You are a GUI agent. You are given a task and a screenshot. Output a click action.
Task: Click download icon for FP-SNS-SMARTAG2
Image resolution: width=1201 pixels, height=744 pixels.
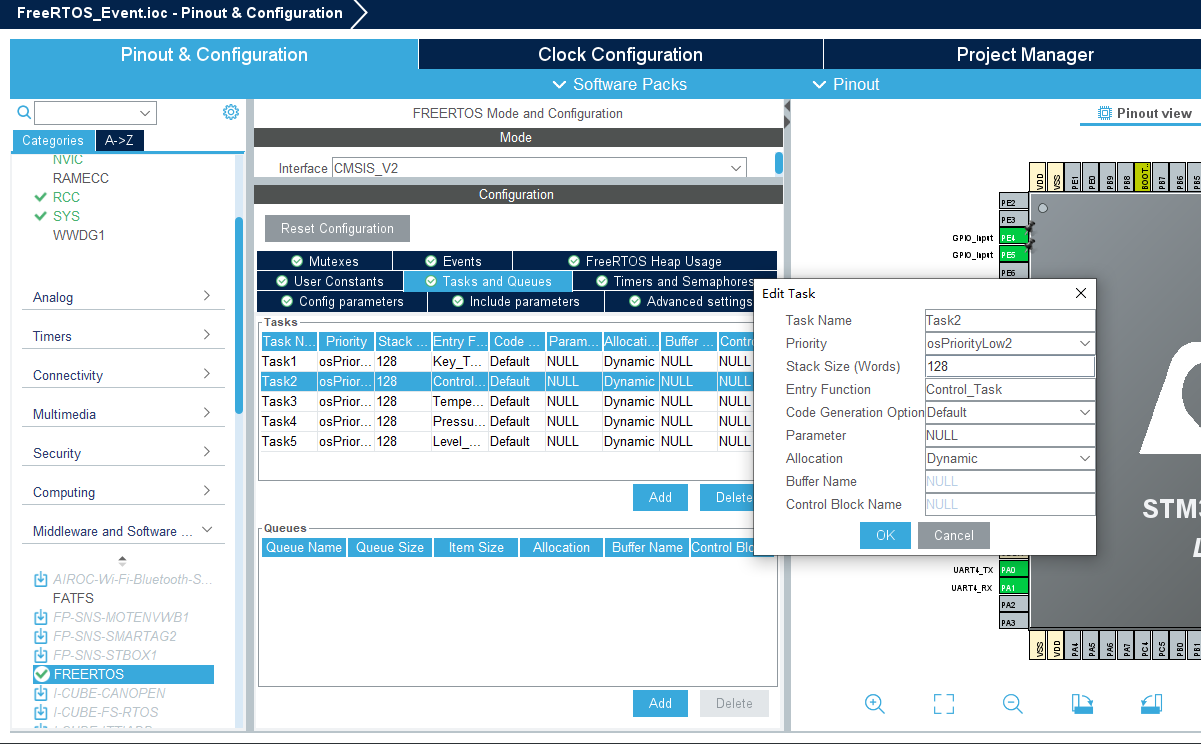[x=41, y=636]
